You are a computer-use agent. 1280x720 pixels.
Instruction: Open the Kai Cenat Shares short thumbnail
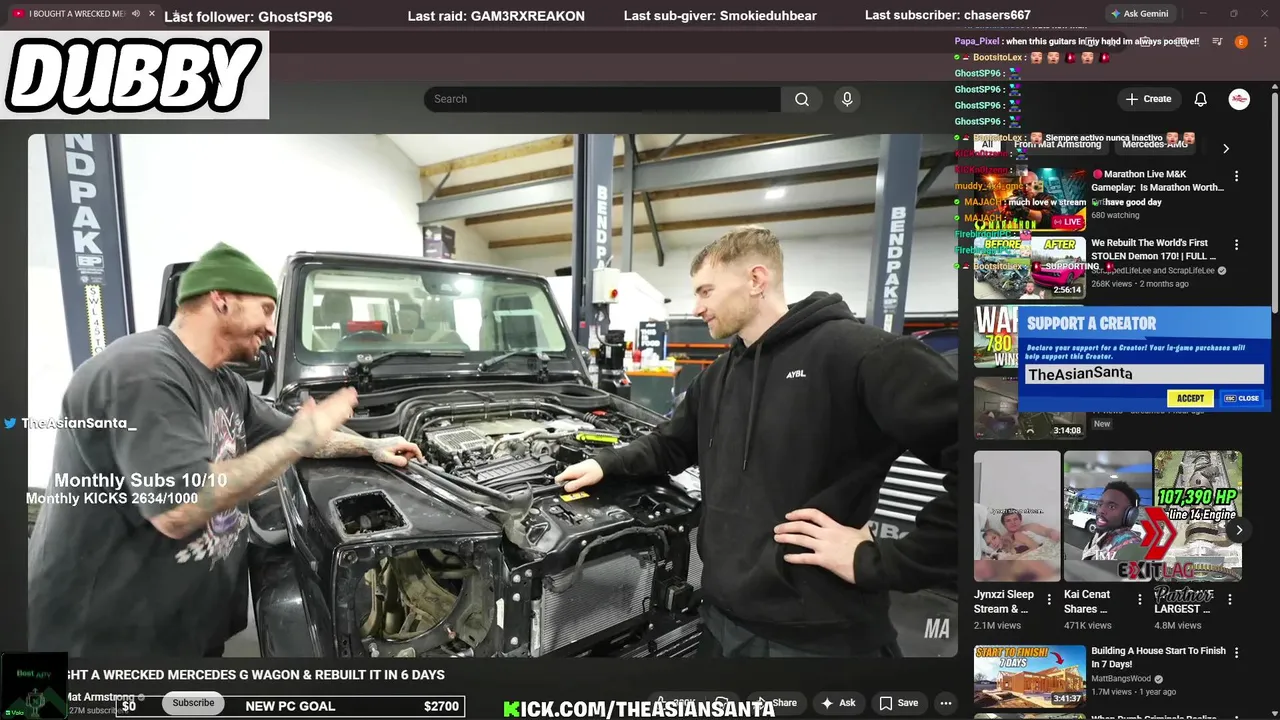tap(1107, 516)
